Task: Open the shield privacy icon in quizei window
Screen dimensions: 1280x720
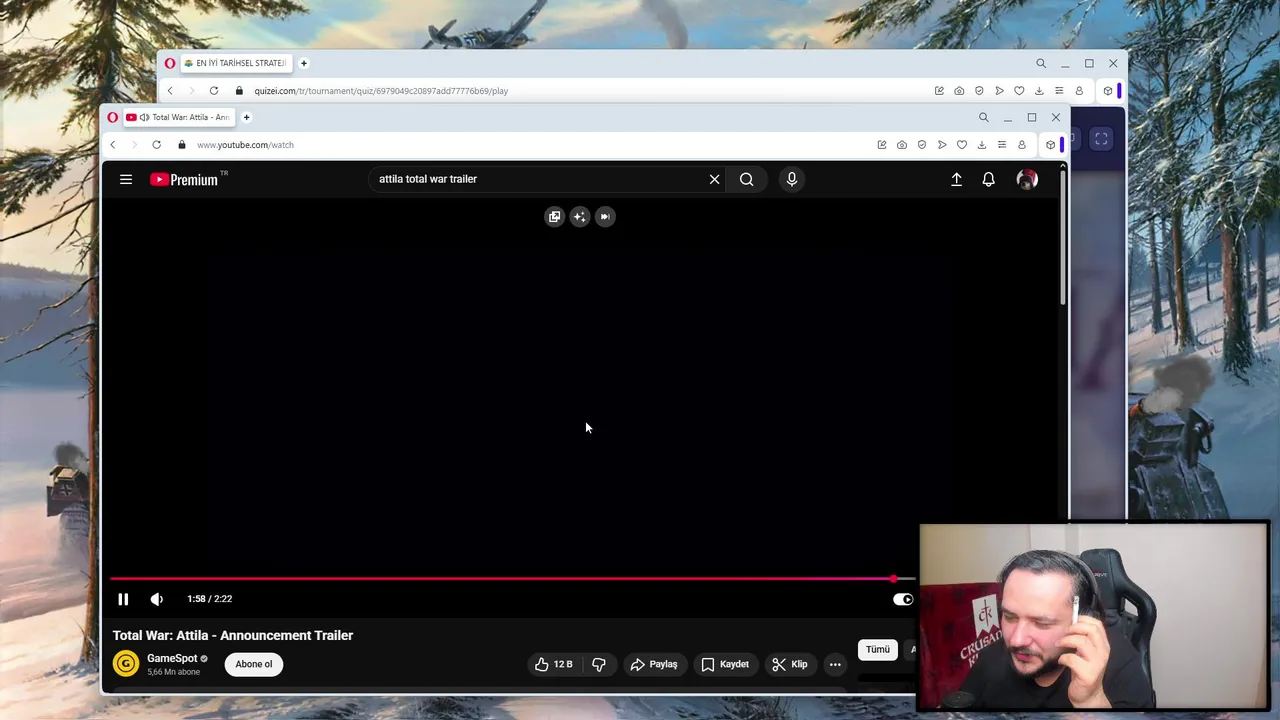Action: click(979, 91)
